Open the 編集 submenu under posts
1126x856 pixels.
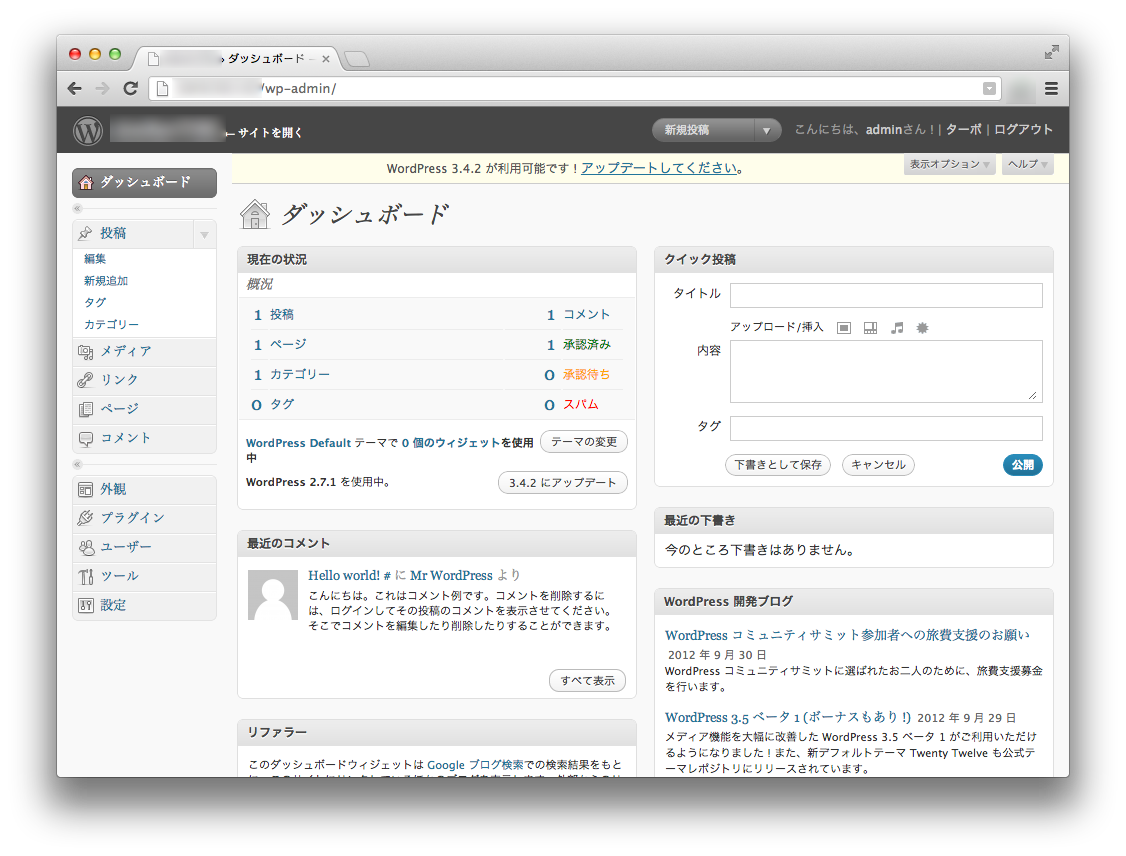click(95, 259)
